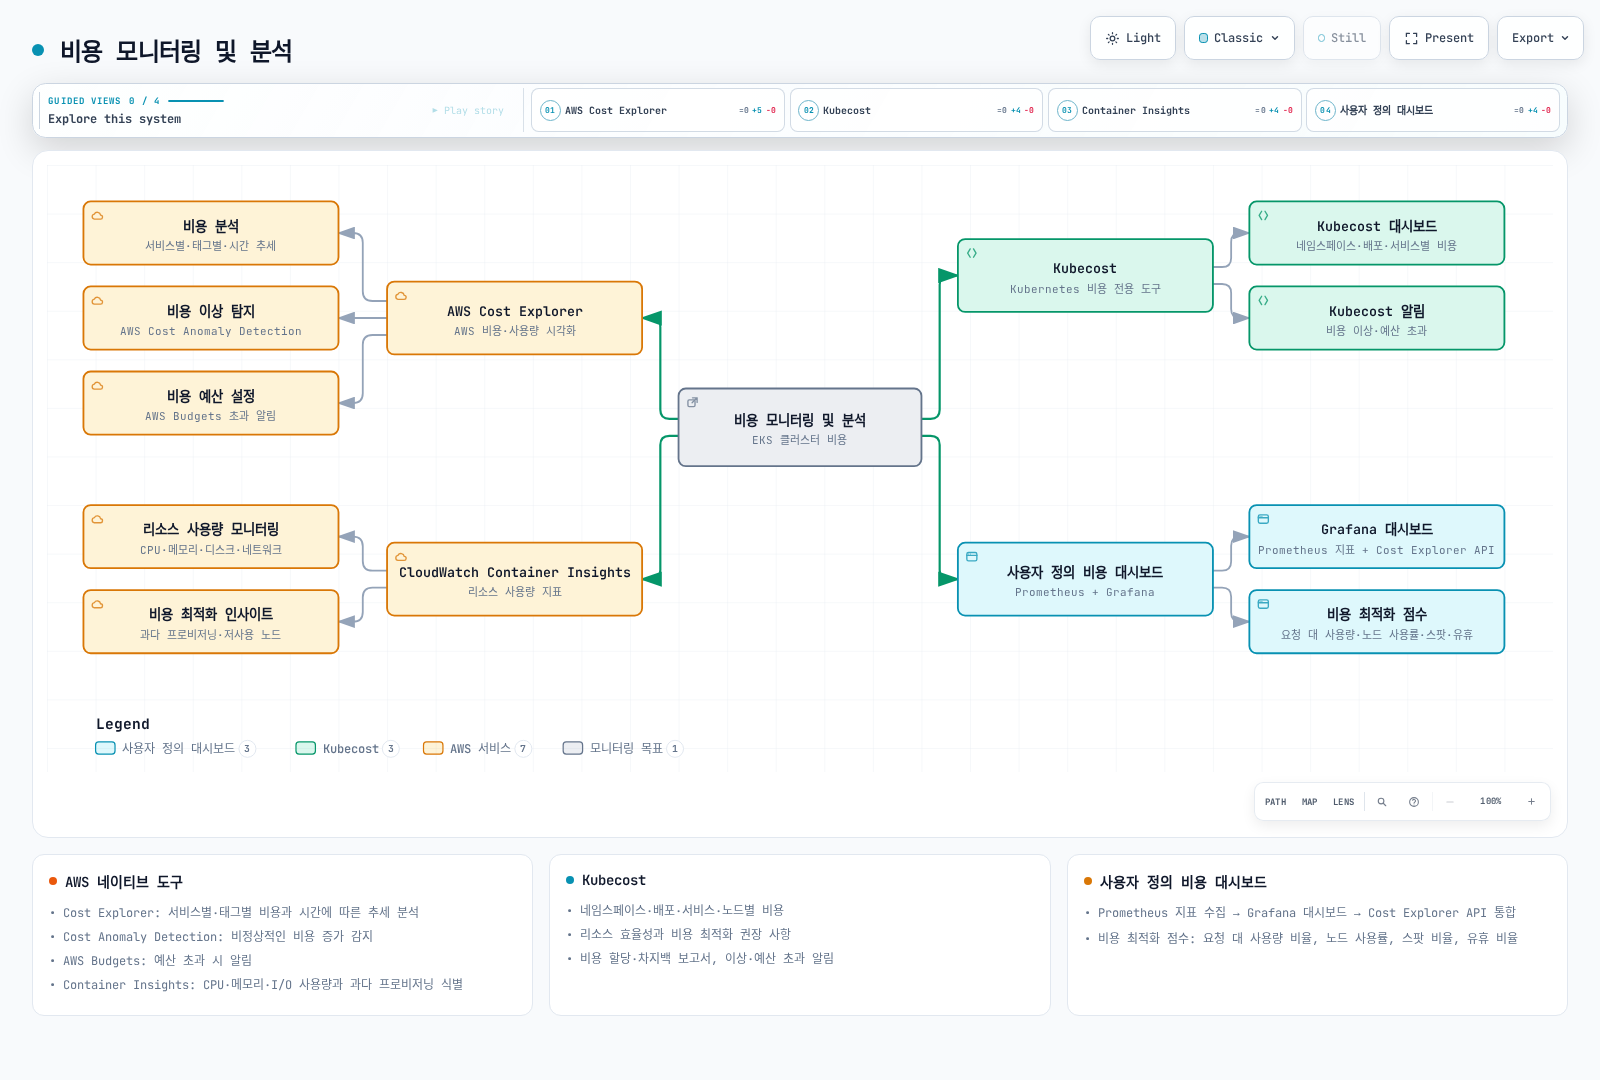Select the 비용 최적화 점수 node
This screenshot has height=1080, width=1600.
[1377, 622]
